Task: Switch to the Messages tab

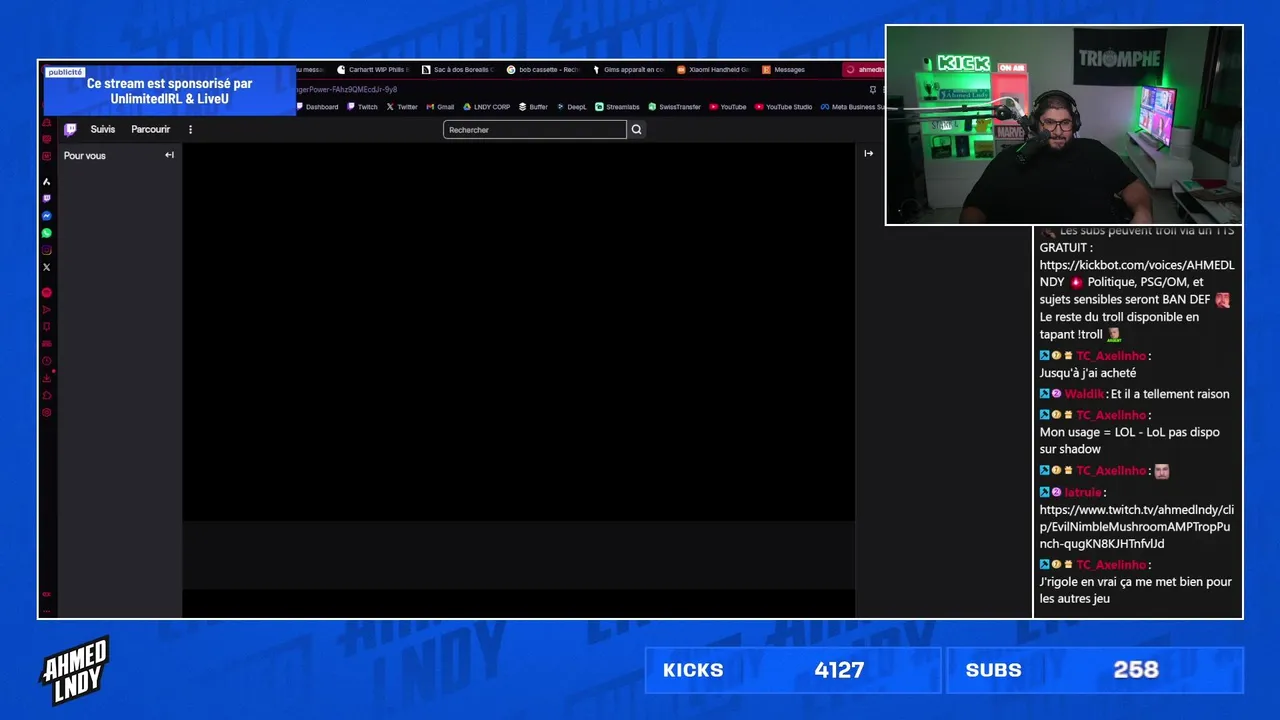Action: click(784, 70)
